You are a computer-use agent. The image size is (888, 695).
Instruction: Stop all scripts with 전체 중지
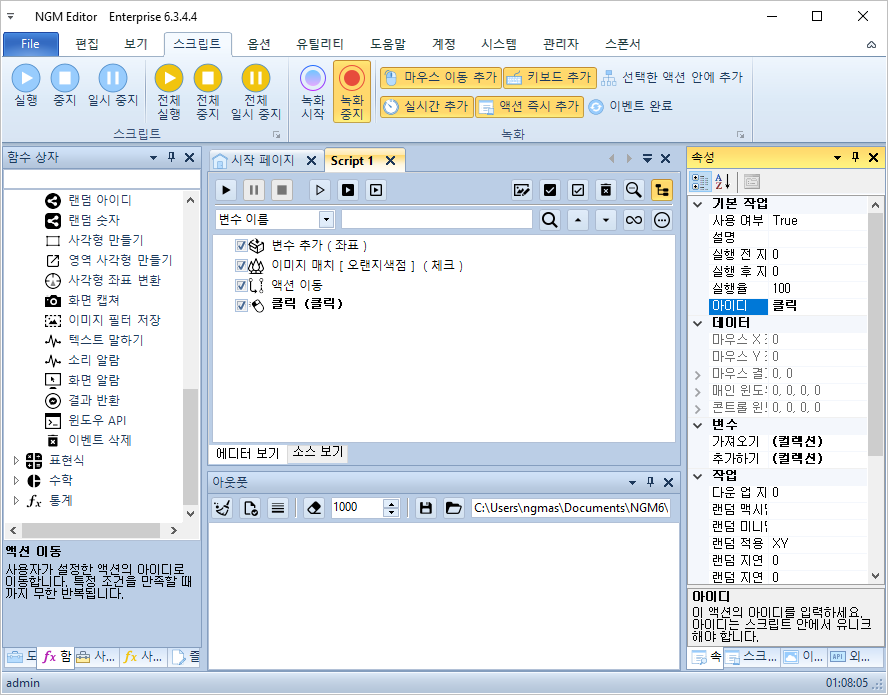tap(208, 92)
